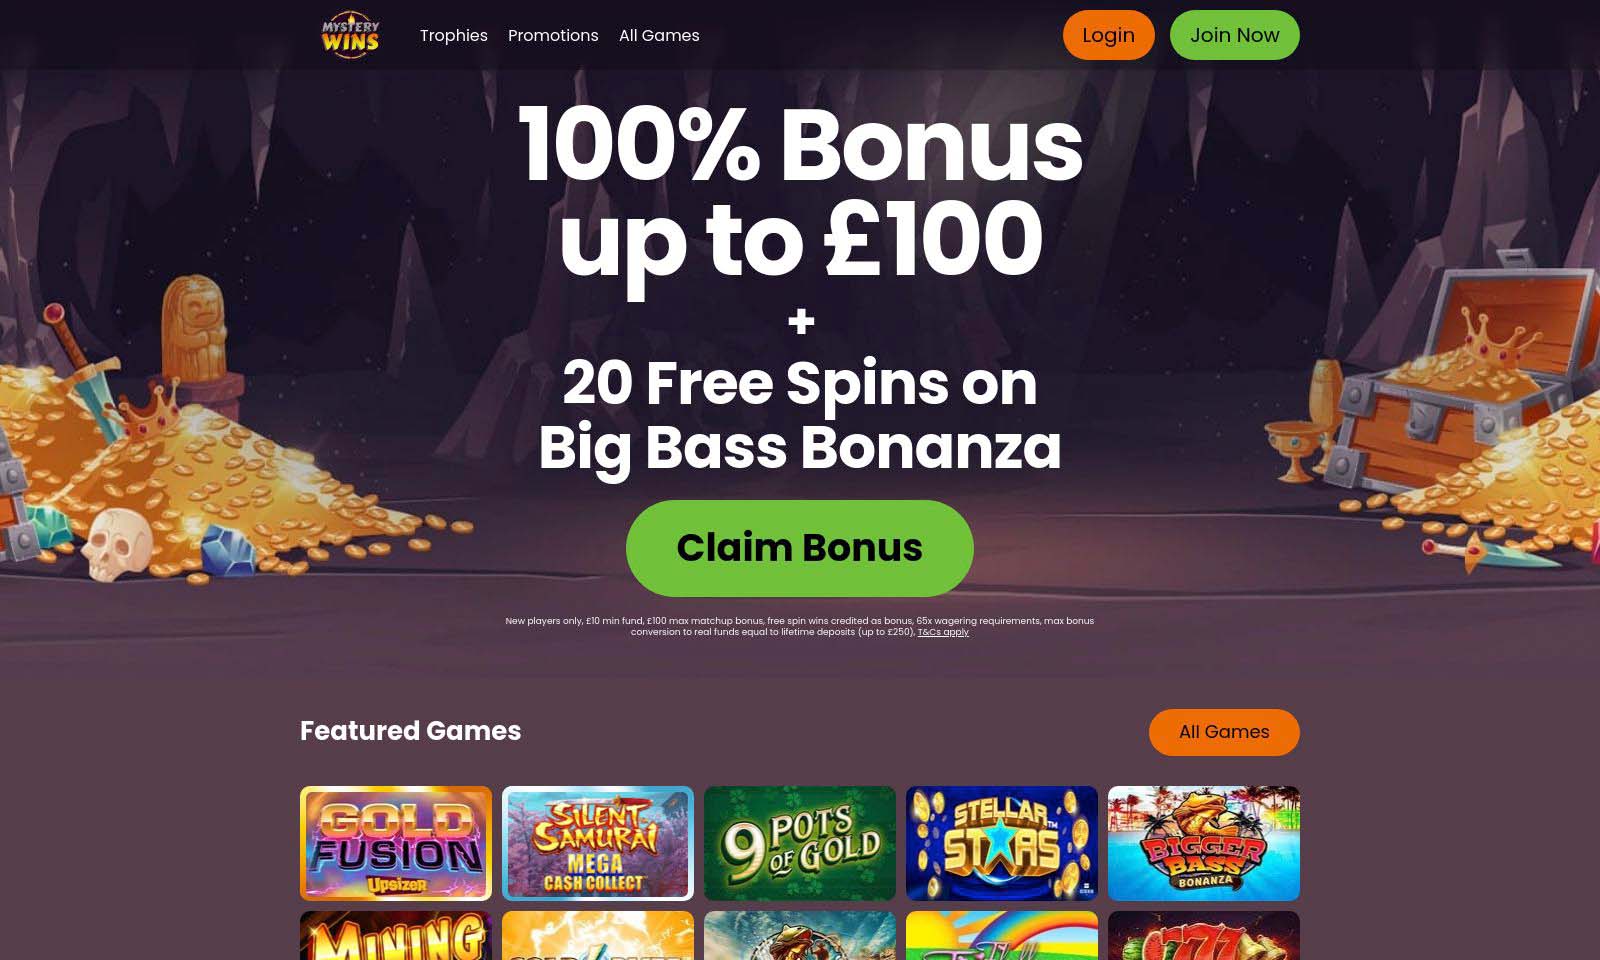Screen dimensions: 1600x960
Task: Choose the Mining game thumbnail
Action: pyautogui.click(x=396, y=935)
